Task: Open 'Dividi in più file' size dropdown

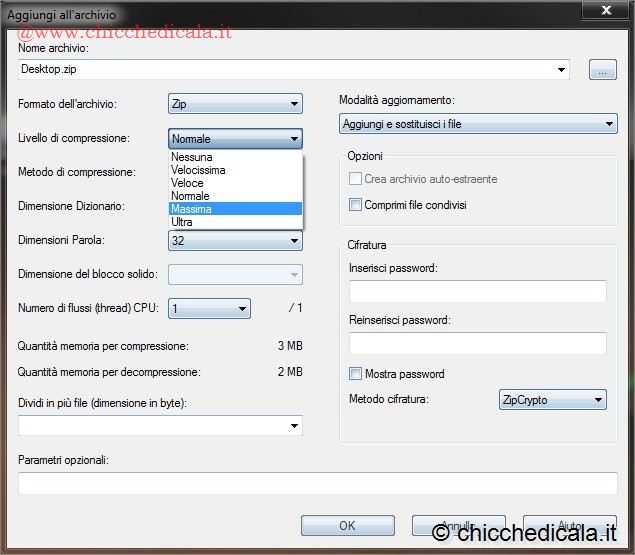Action: 160,426
